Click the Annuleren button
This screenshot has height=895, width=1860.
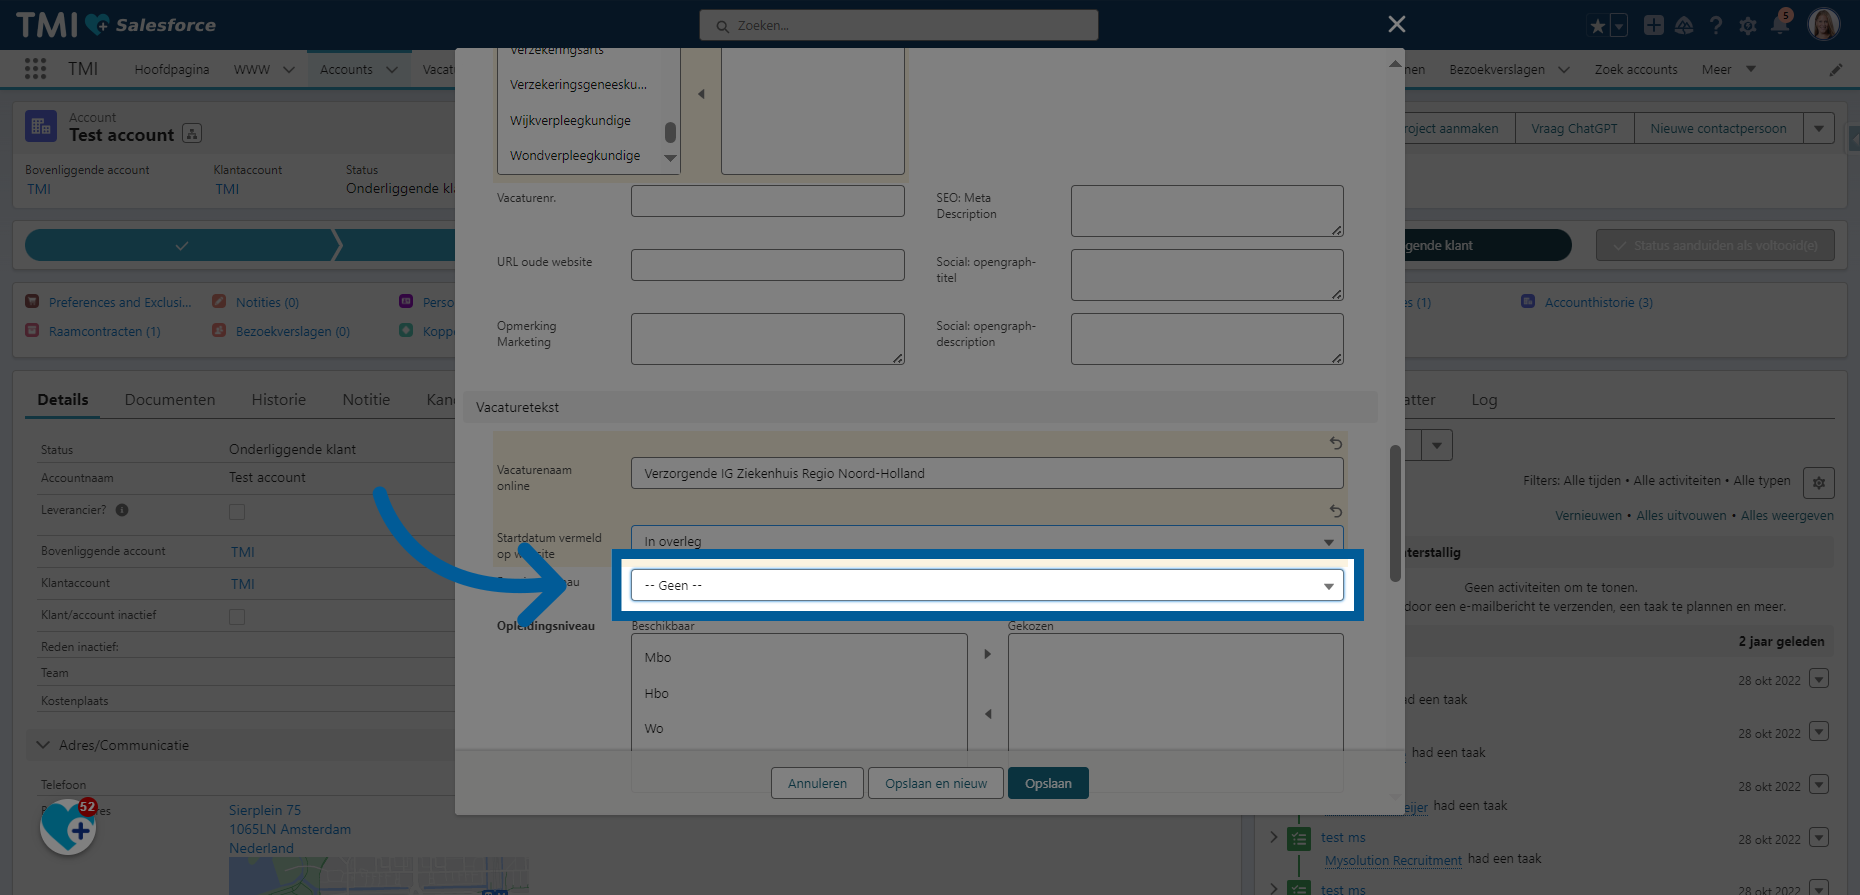817,783
